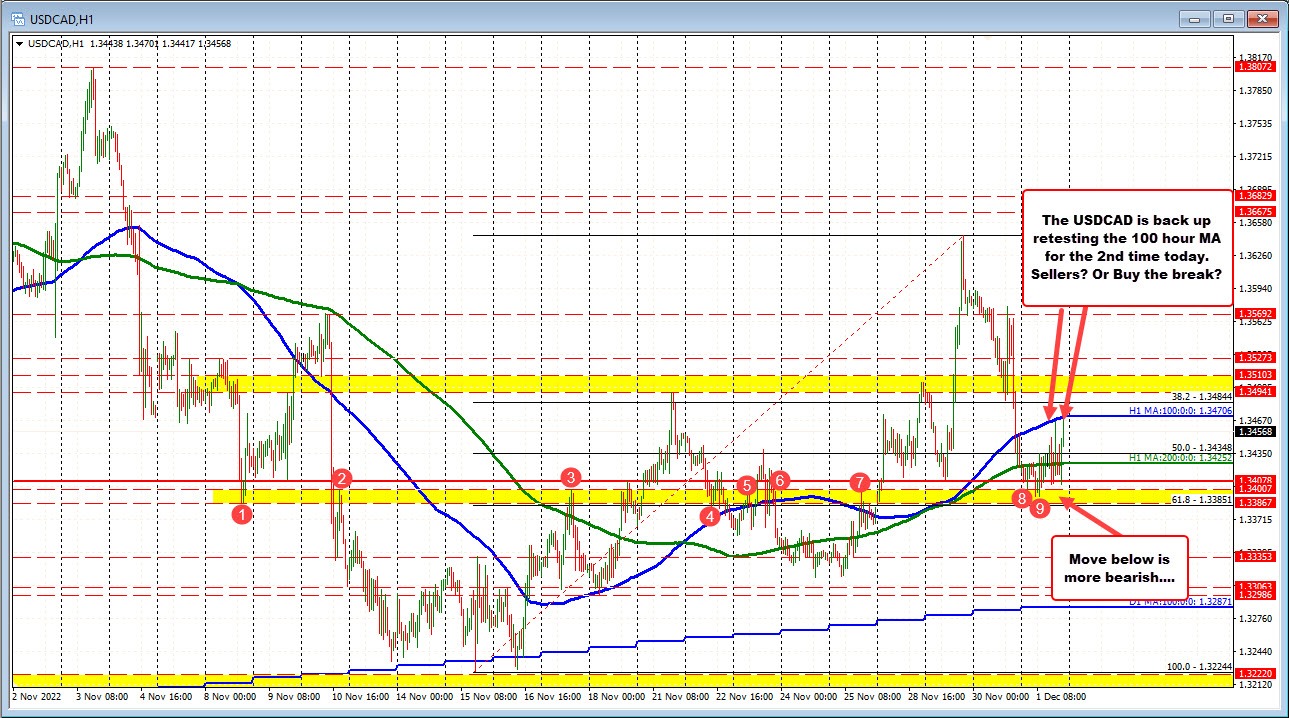Collapse the quote line using the triangle arrow
1289x718 pixels.
[20, 44]
